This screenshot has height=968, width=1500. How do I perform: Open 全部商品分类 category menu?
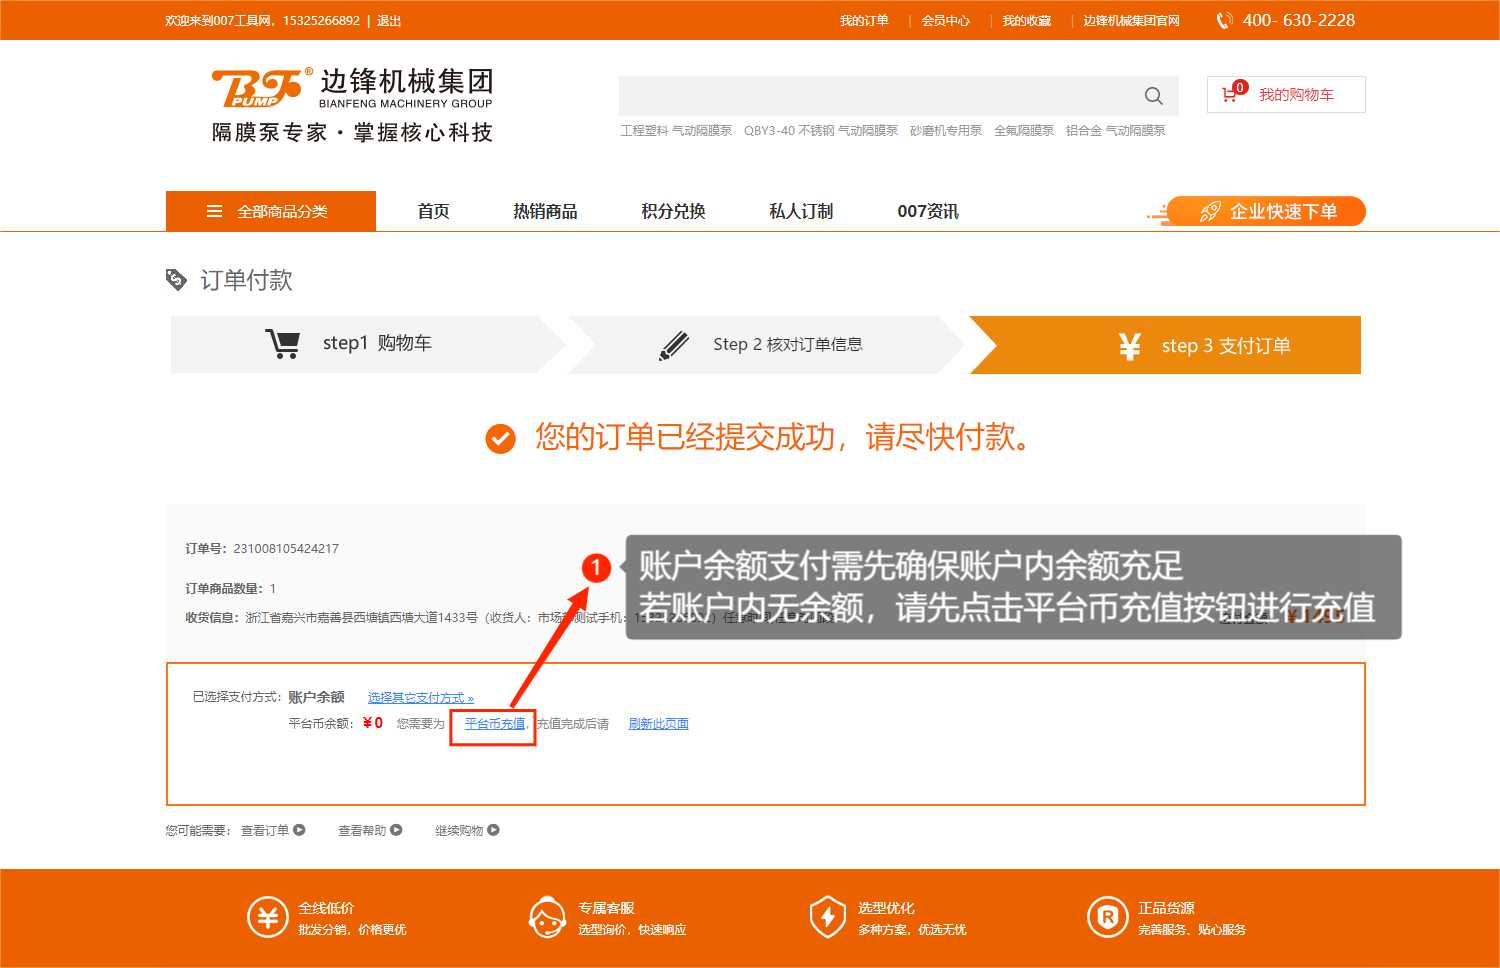pyautogui.click(x=271, y=211)
